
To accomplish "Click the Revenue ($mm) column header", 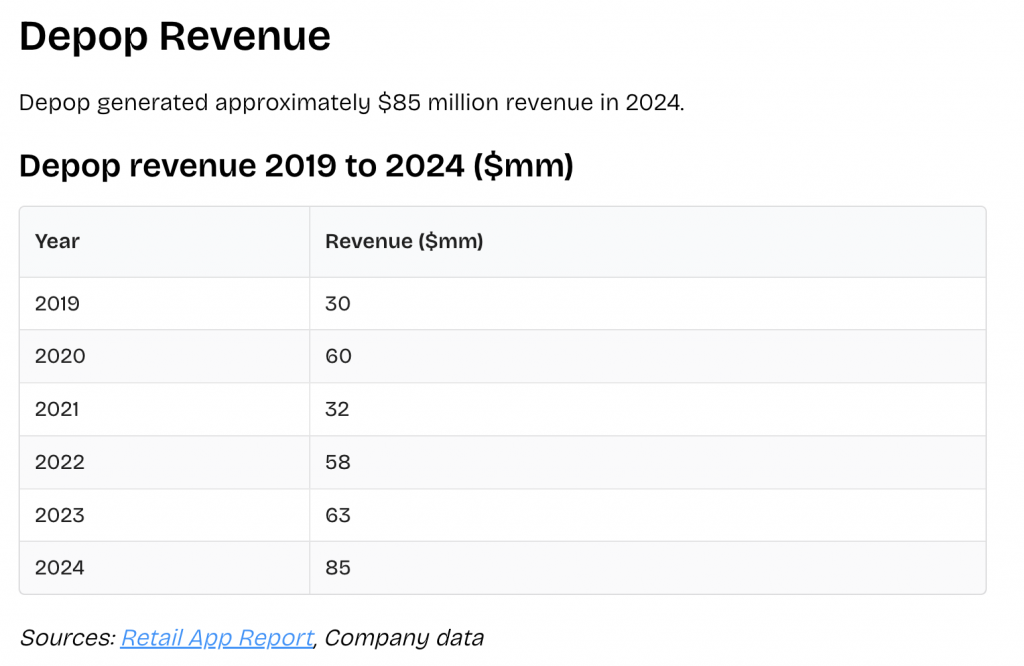I will [403, 241].
